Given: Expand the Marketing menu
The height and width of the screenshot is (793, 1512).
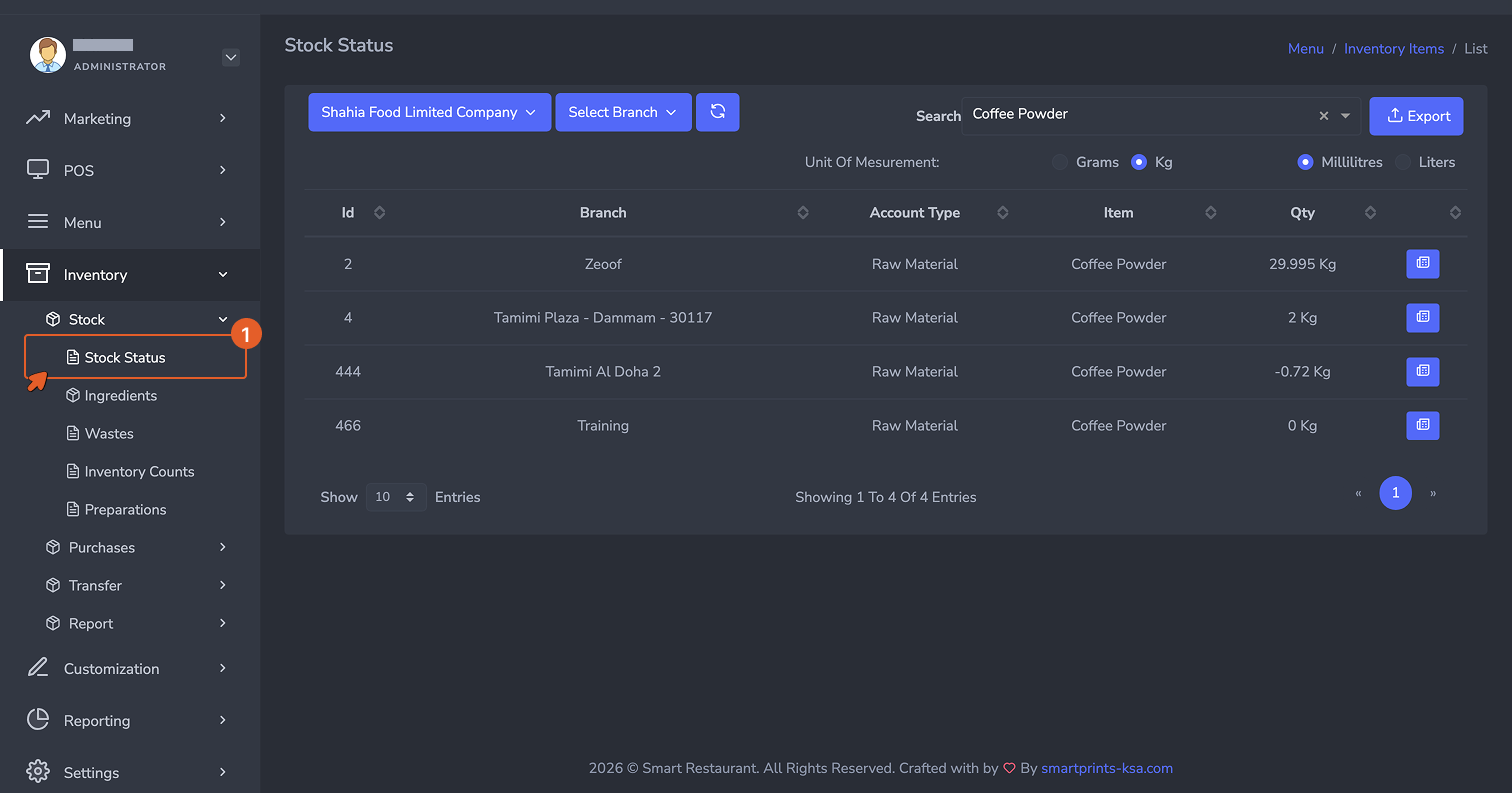Looking at the screenshot, I should tap(130, 118).
